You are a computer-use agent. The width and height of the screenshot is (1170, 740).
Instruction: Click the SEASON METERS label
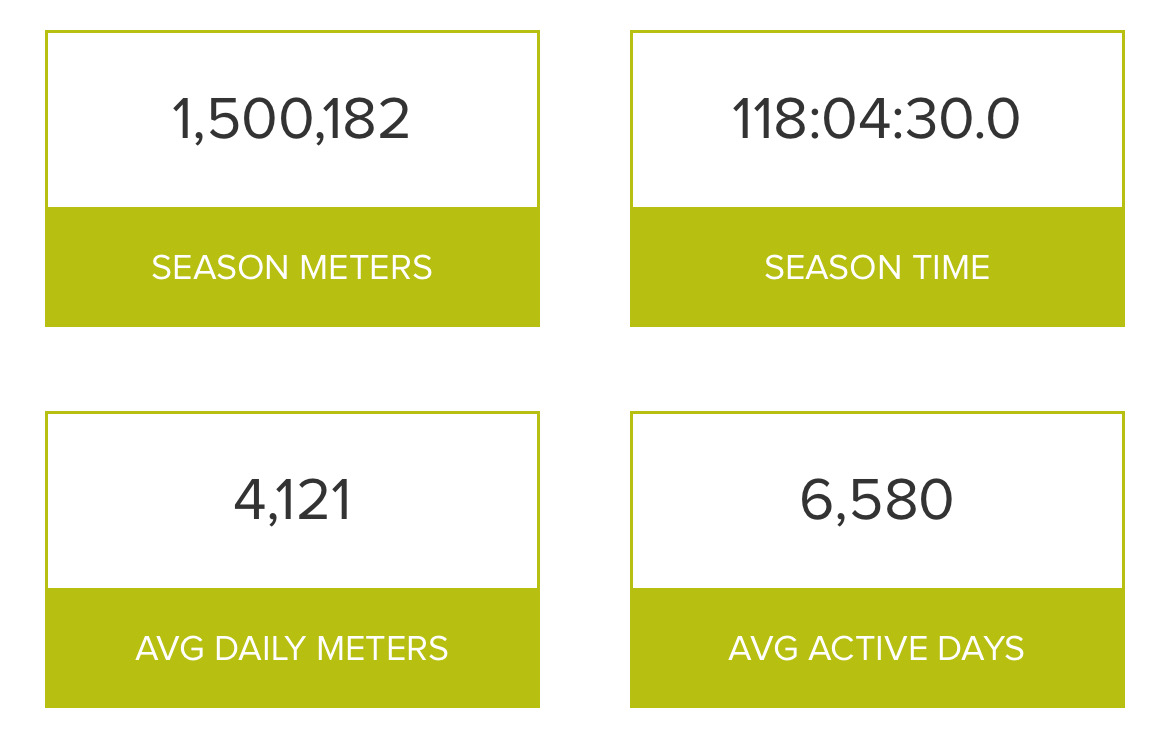pos(292,268)
